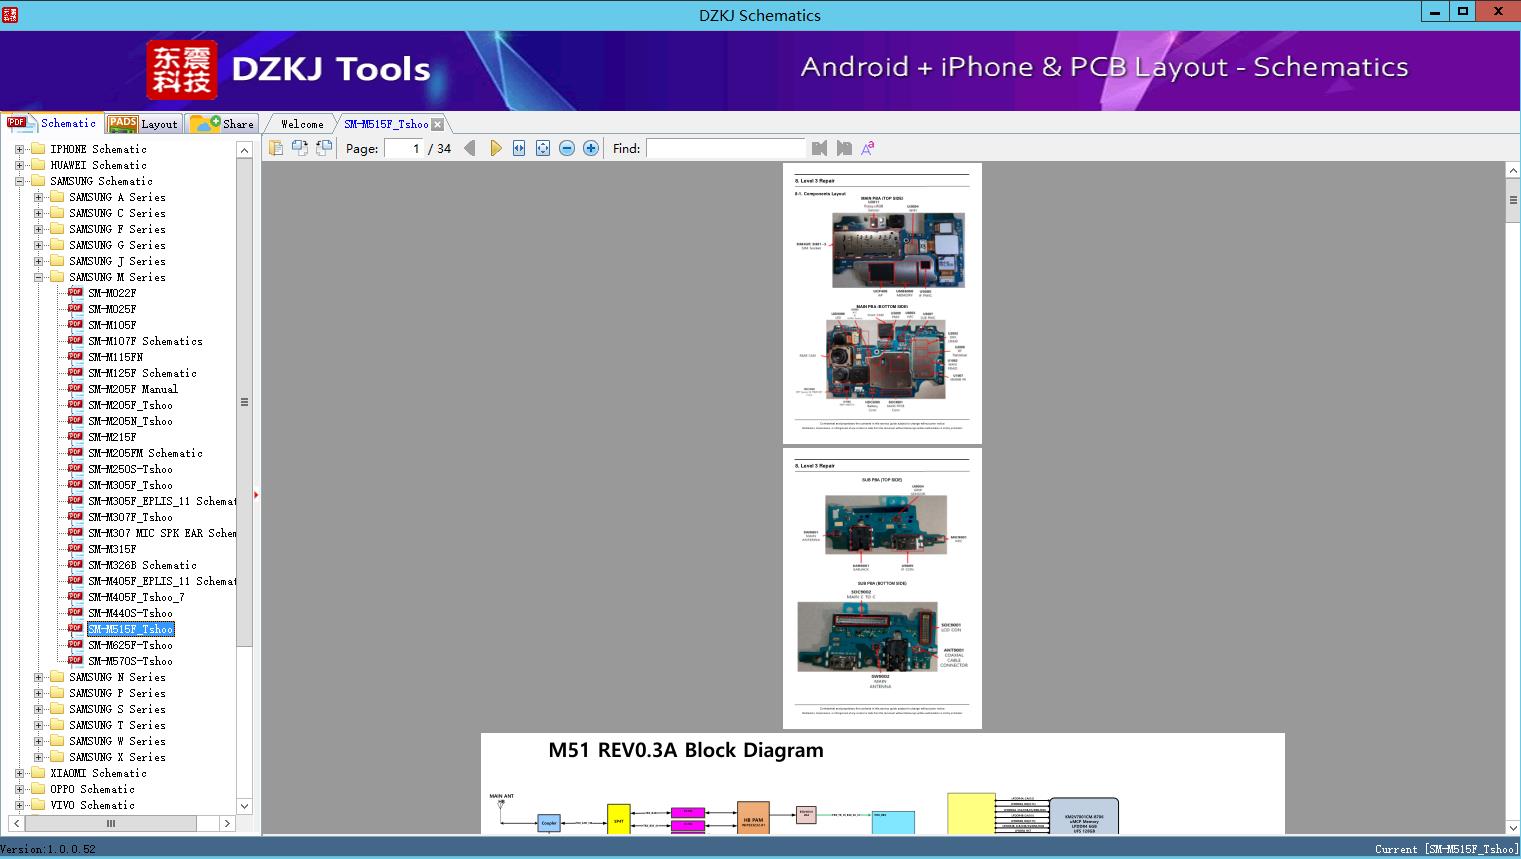
Task: Zoom in with the plus icon
Action: click(x=591, y=148)
